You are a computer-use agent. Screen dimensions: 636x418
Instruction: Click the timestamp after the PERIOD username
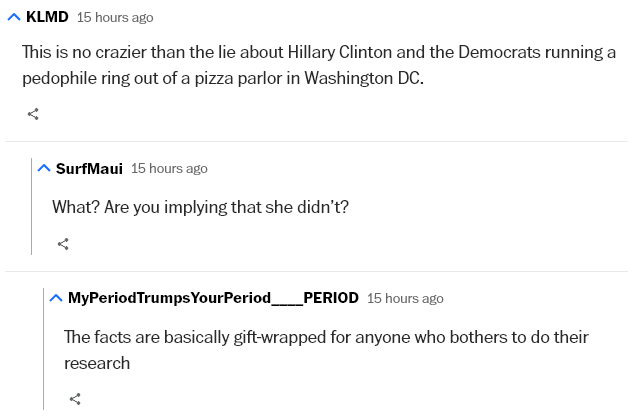(405, 298)
